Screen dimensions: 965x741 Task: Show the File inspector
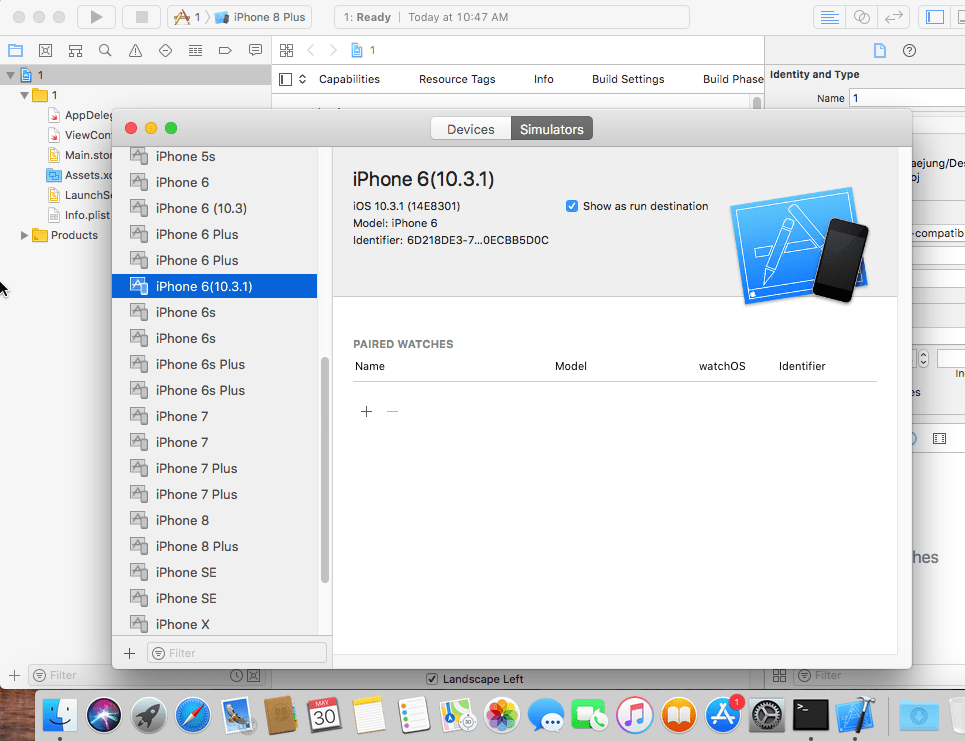(879, 50)
